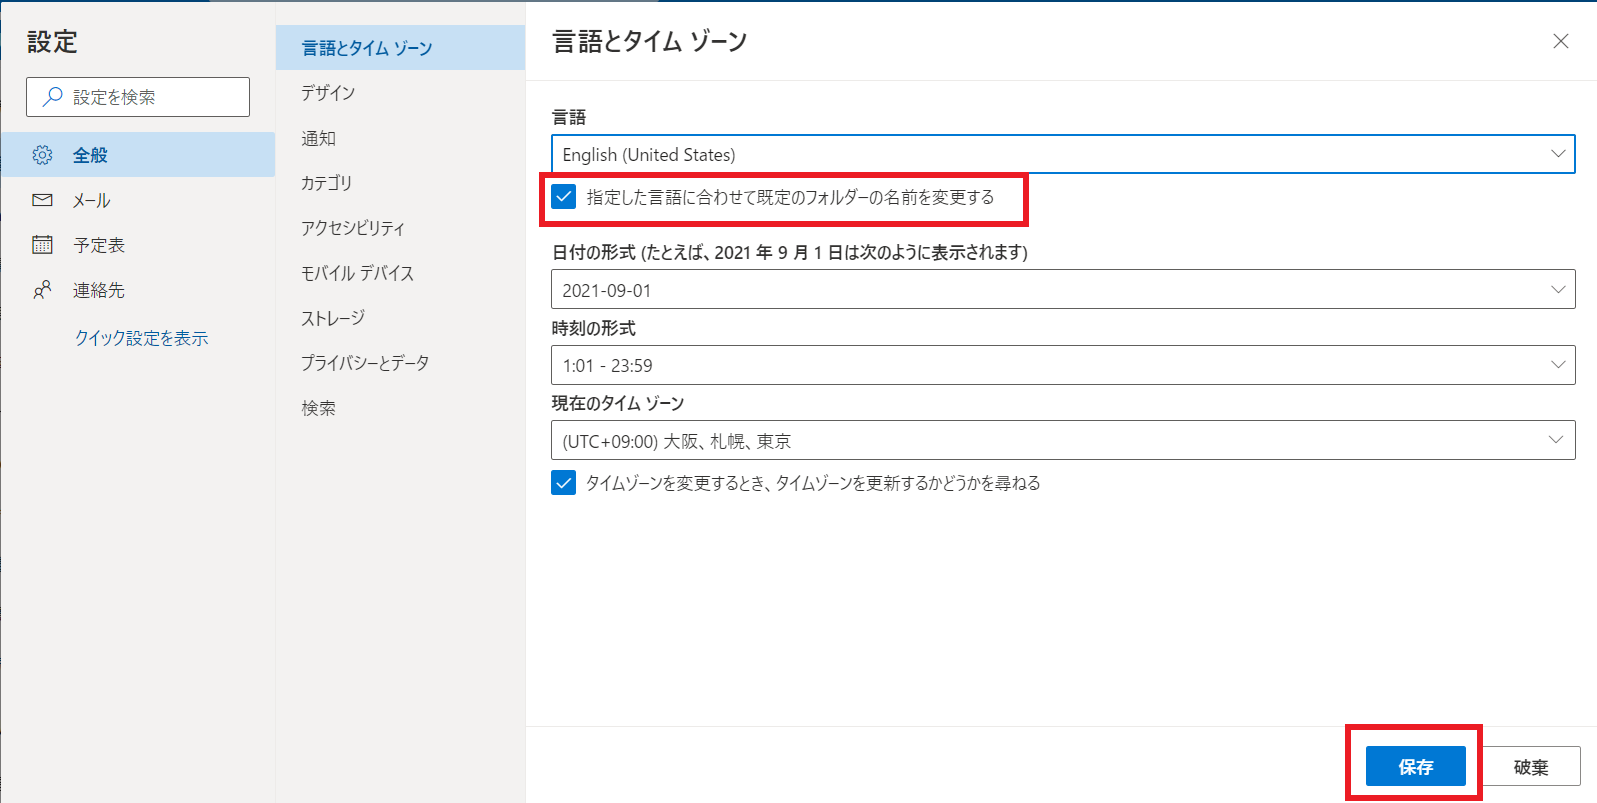Open プライバシーとデータ settings

pos(365,363)
